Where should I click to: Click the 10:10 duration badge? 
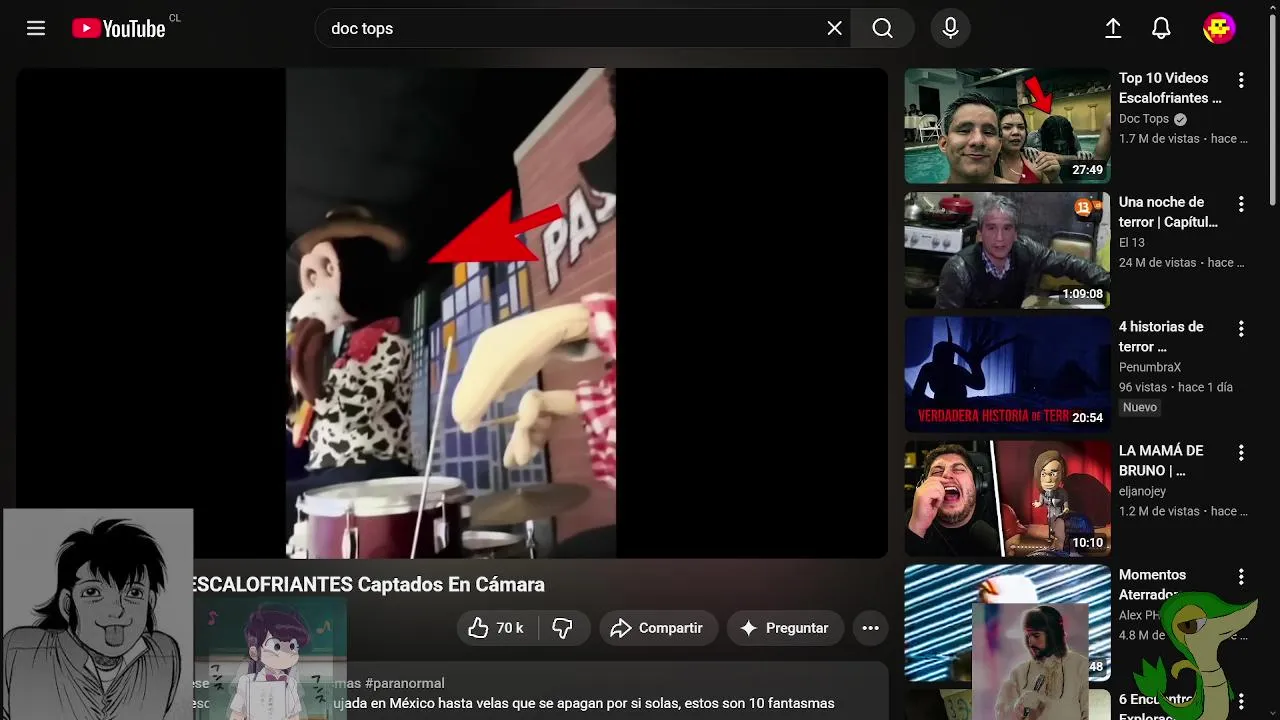coord(1087,543)
